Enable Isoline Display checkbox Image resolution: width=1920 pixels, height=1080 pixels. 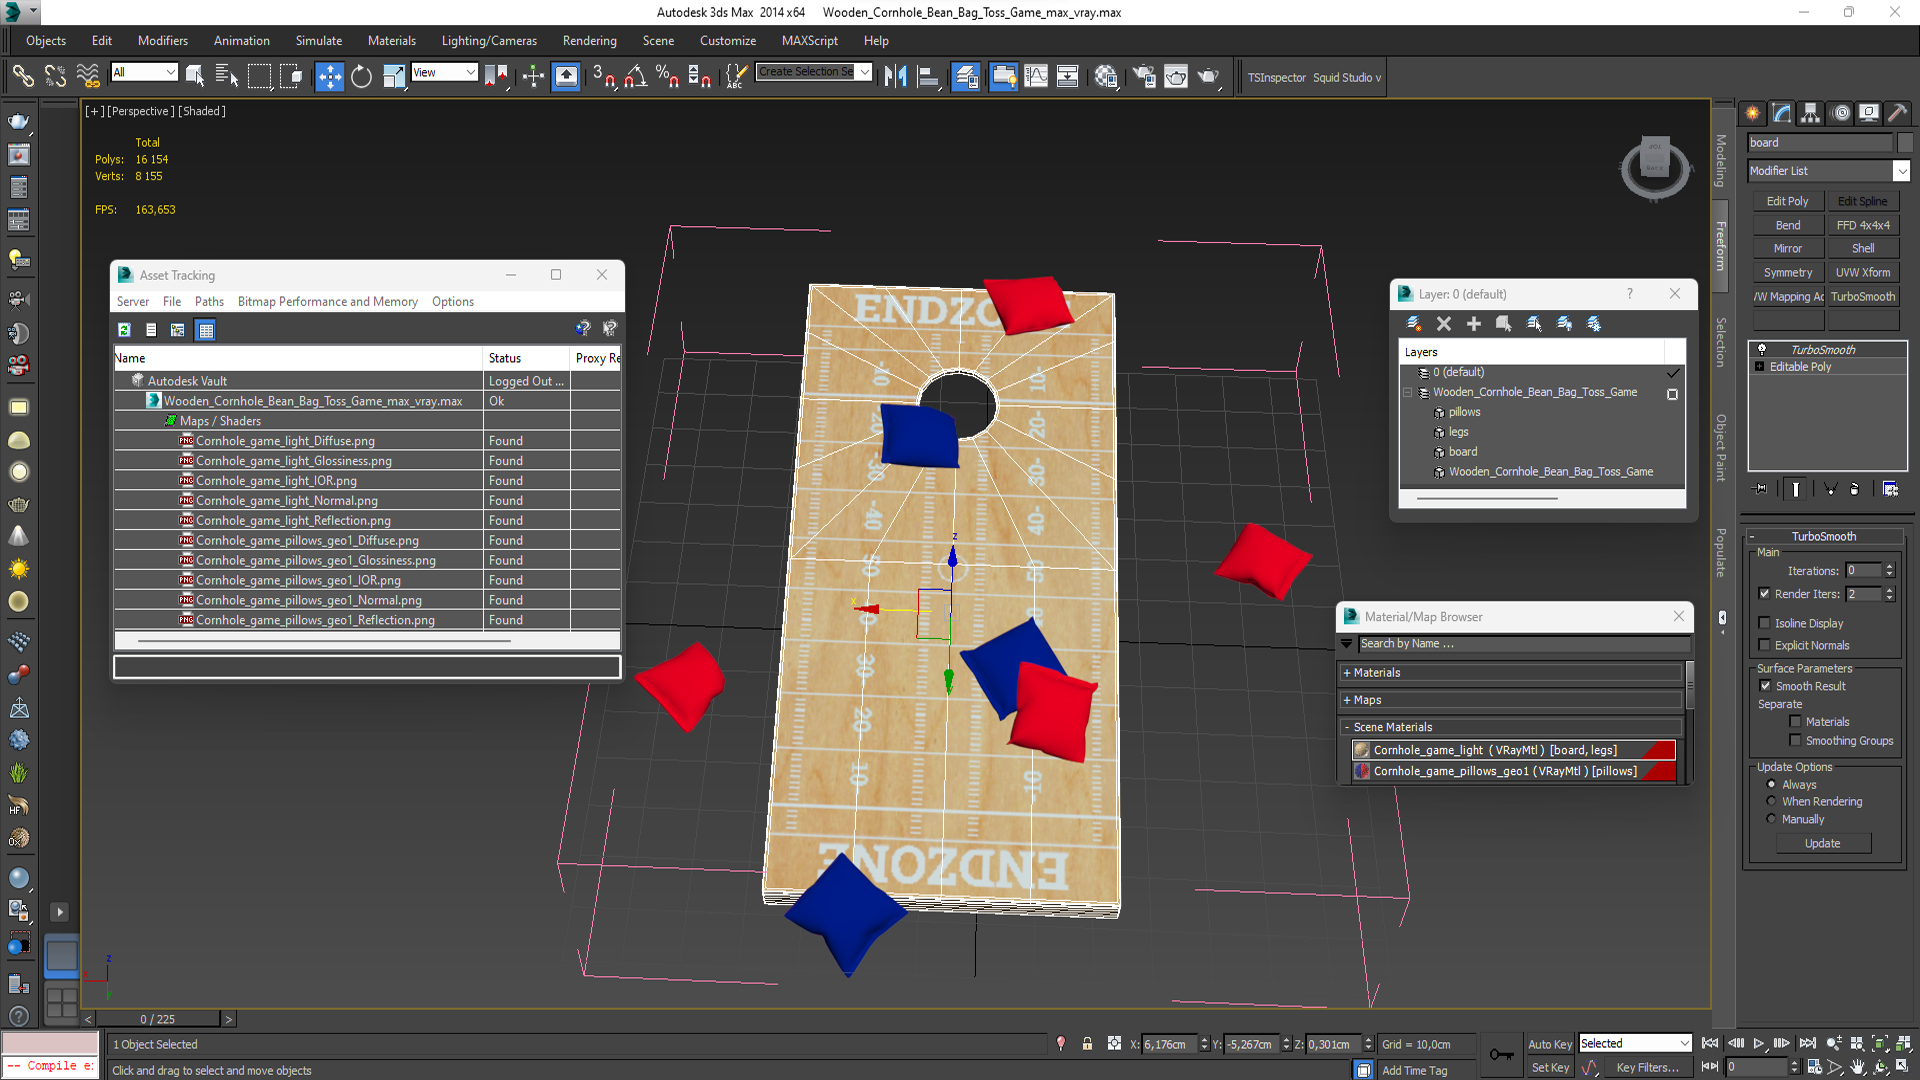[1765, 623]
